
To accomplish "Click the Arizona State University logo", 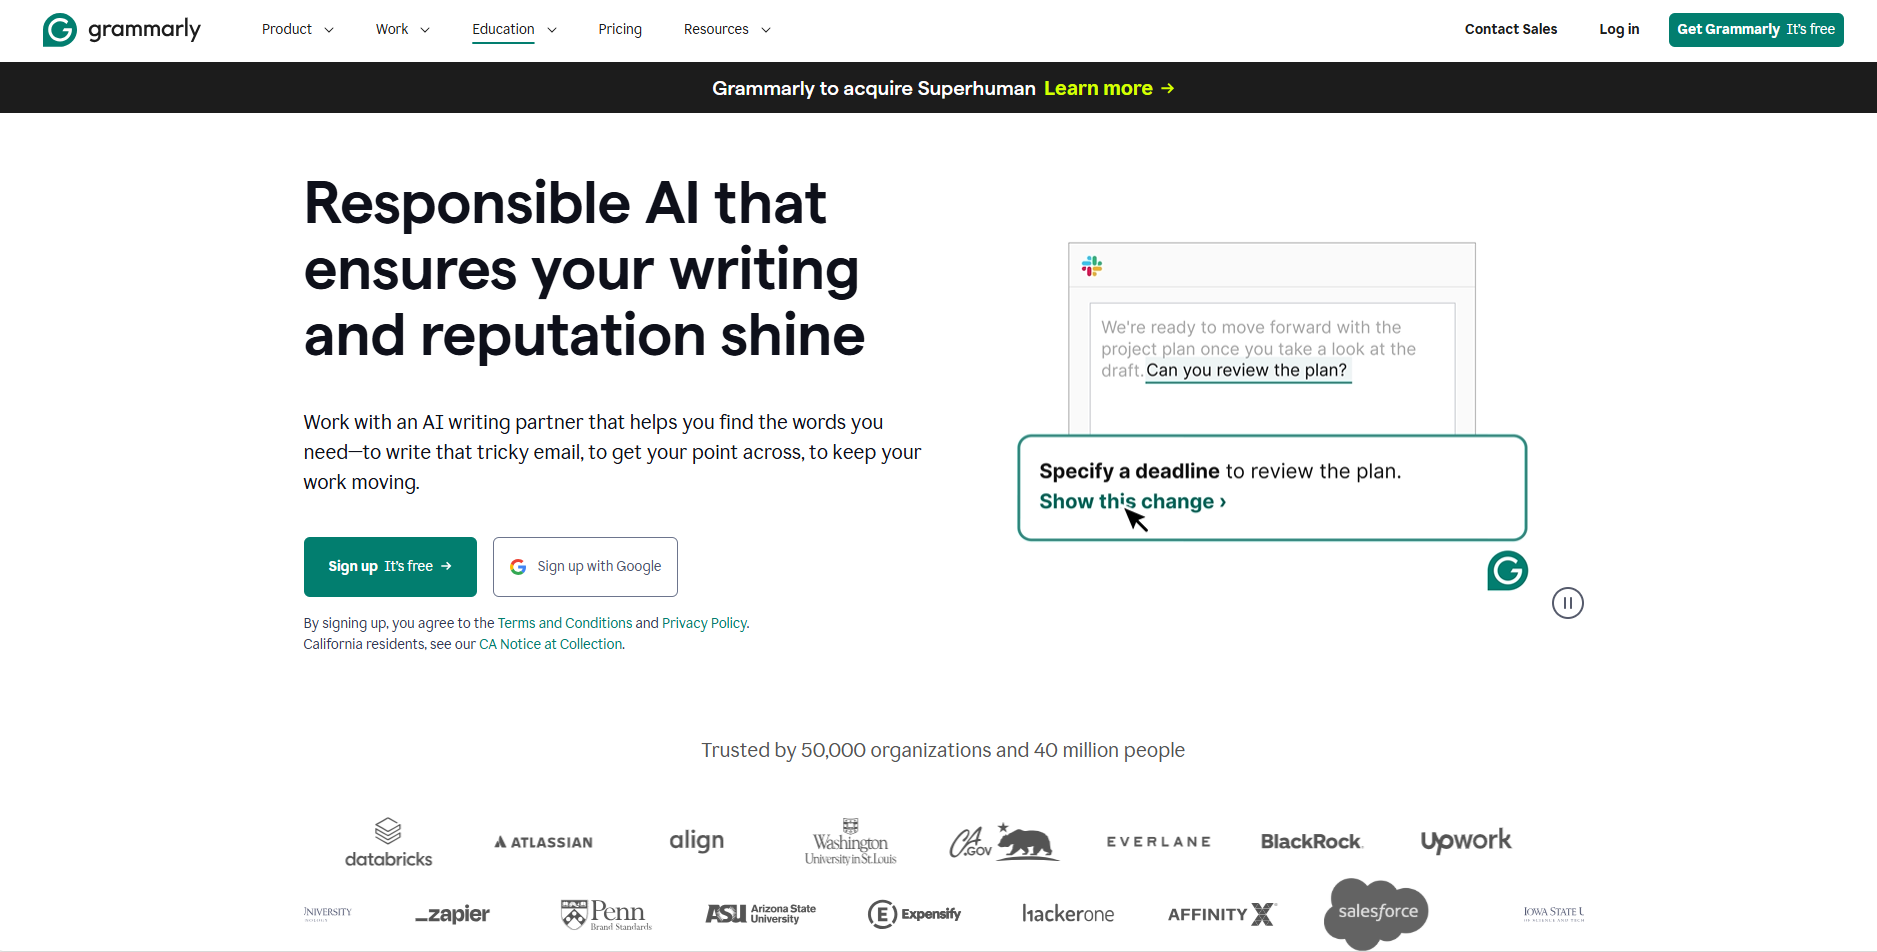I will point(760,914).
